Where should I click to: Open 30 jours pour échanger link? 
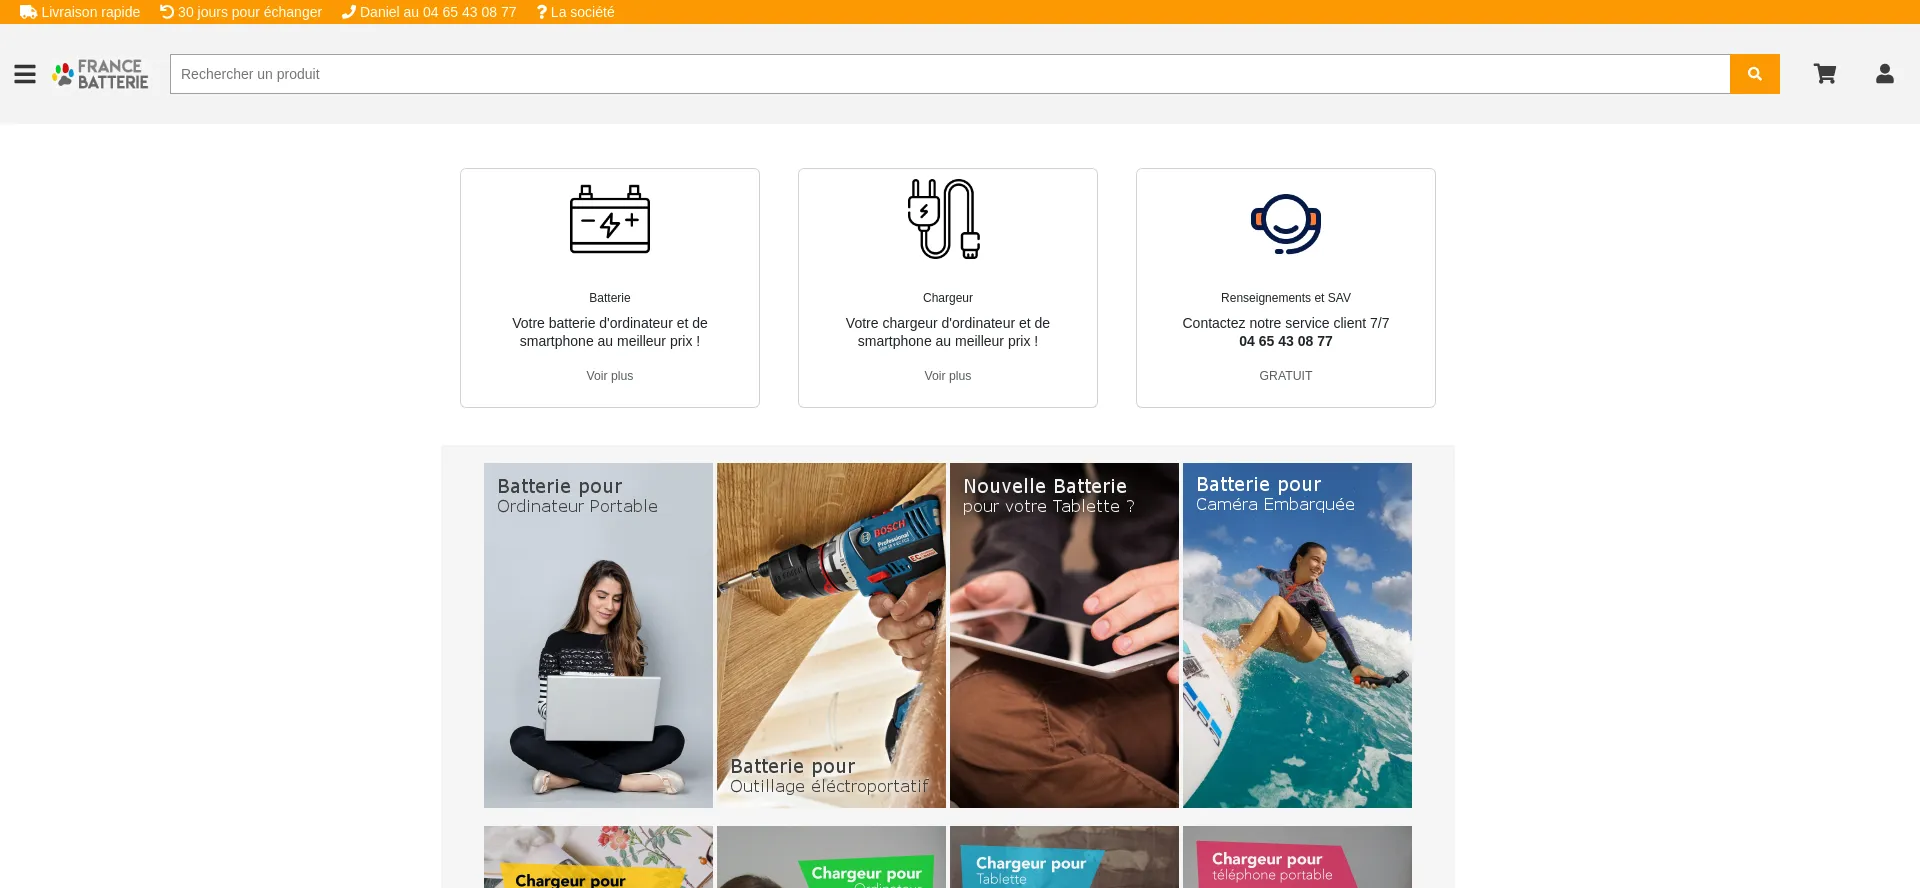[x=241, y=12]
